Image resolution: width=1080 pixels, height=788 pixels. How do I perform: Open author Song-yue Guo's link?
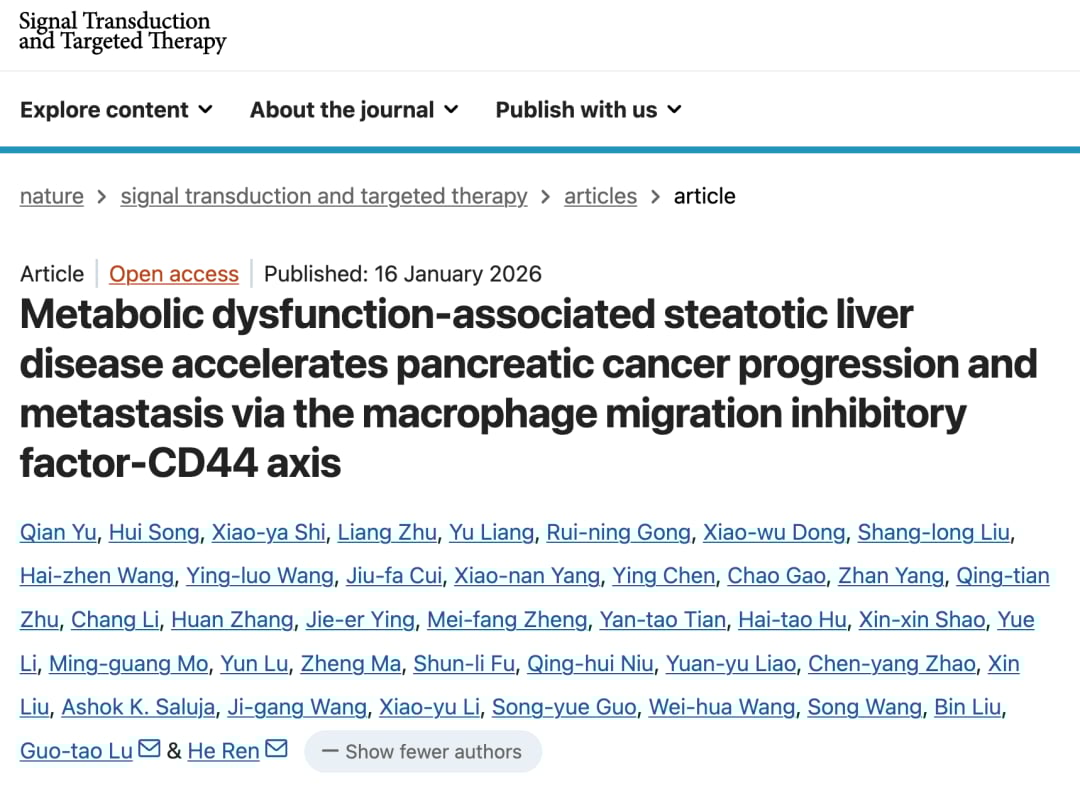[x=564, y=707]
